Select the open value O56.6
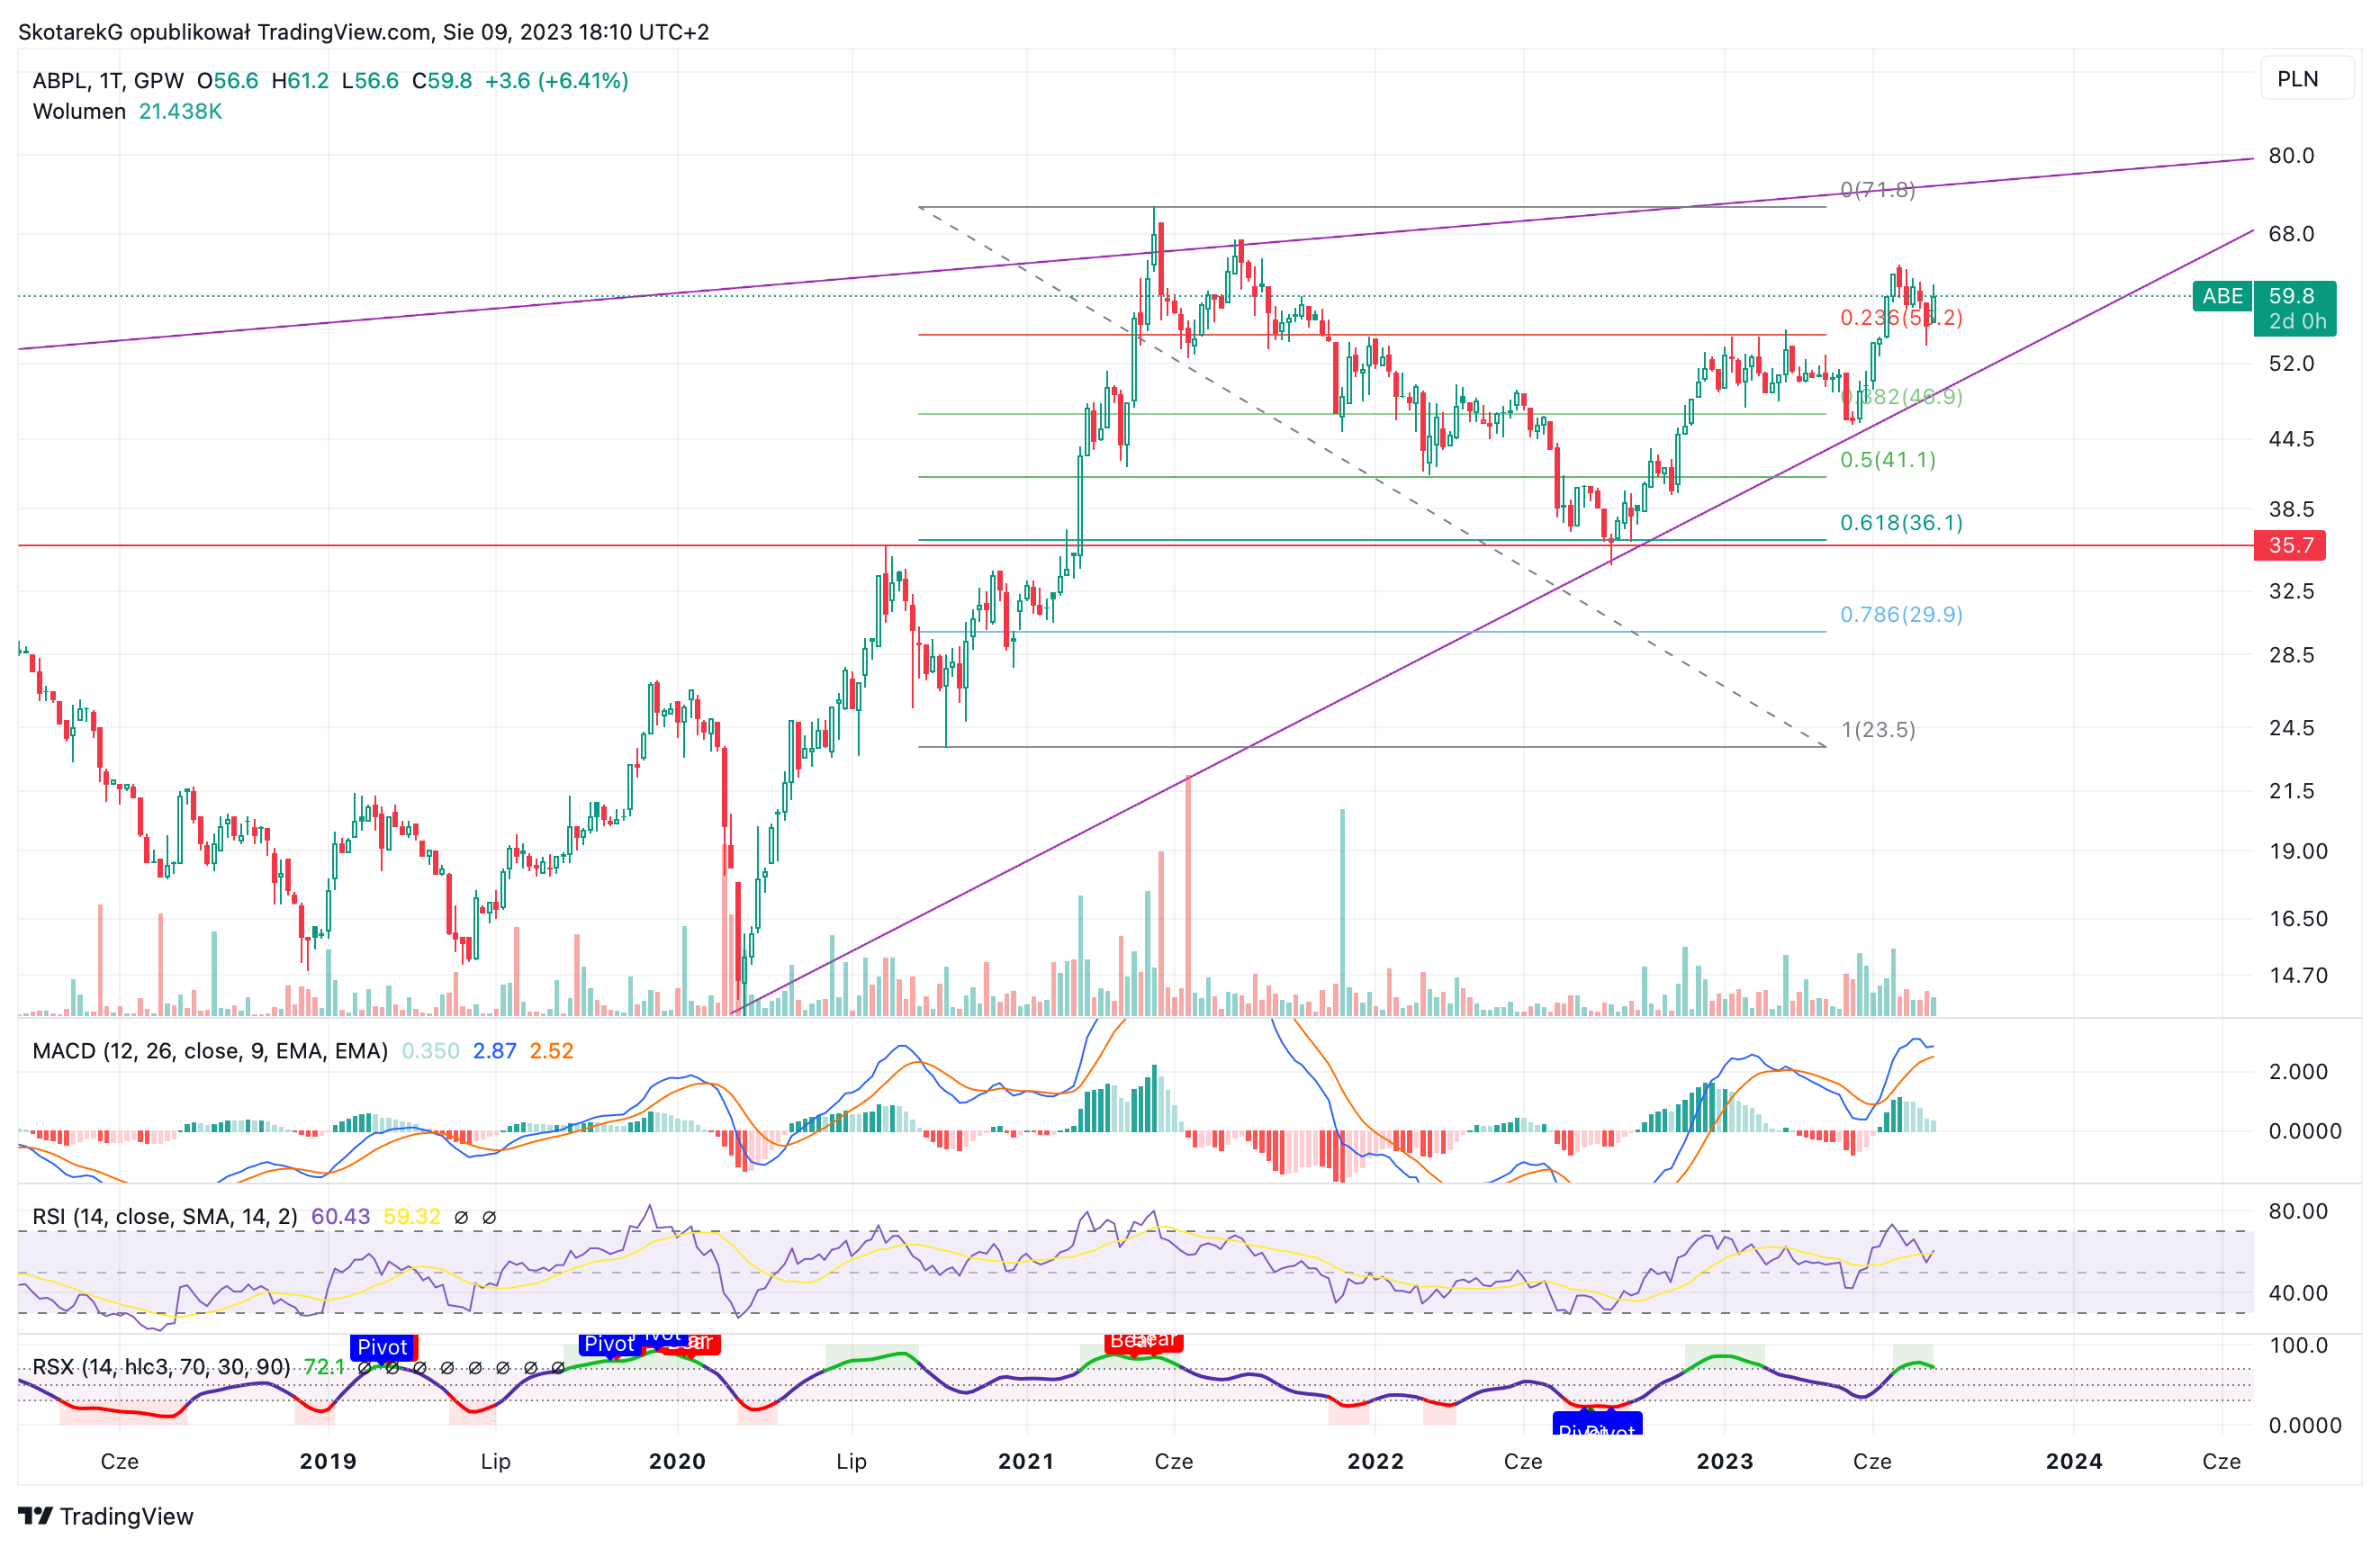The height and width of the screenshot is (1548, 2380). coord(227,81)
